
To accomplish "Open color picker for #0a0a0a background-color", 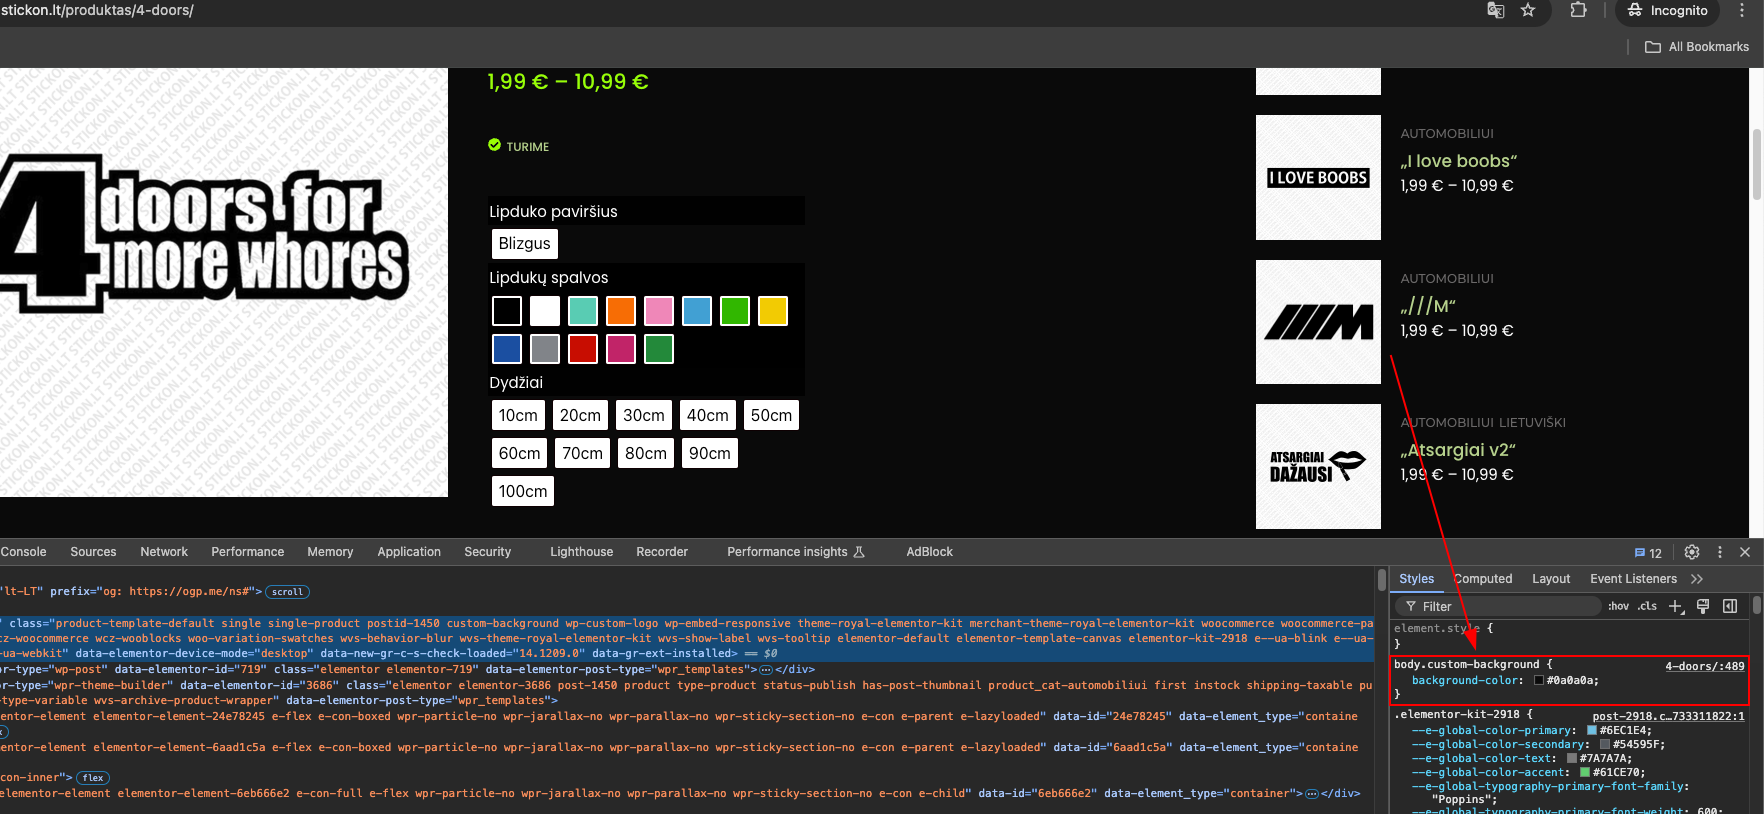I will (x=1539, y=681).
